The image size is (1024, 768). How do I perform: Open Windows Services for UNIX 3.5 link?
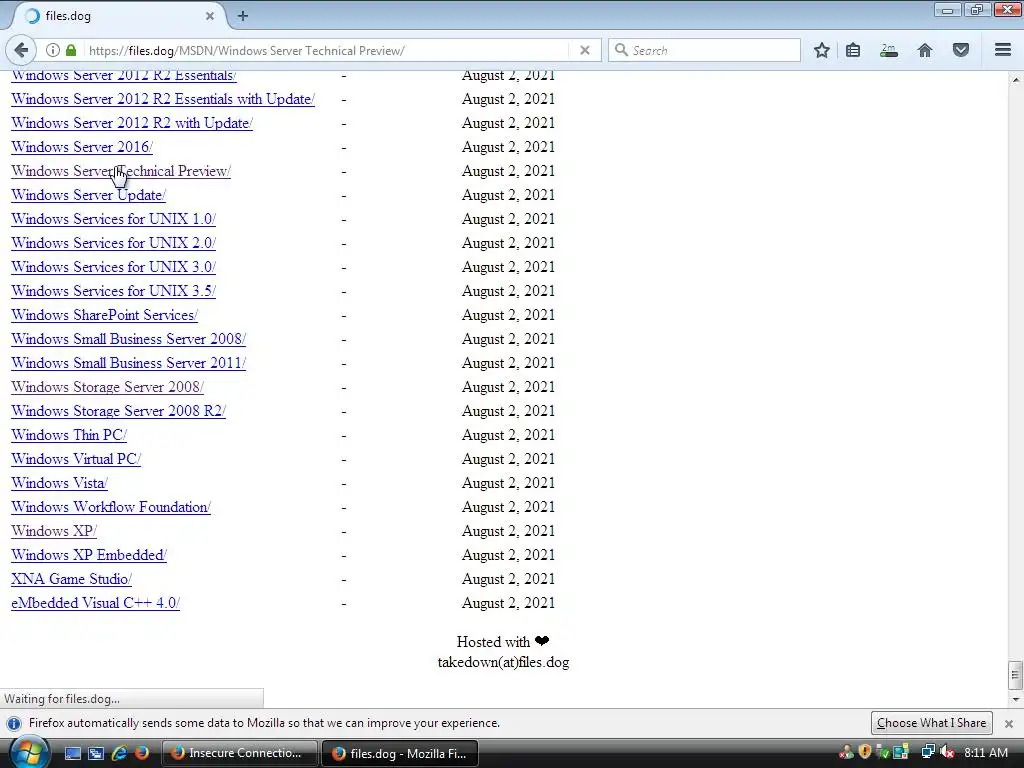tap(113, 291)
